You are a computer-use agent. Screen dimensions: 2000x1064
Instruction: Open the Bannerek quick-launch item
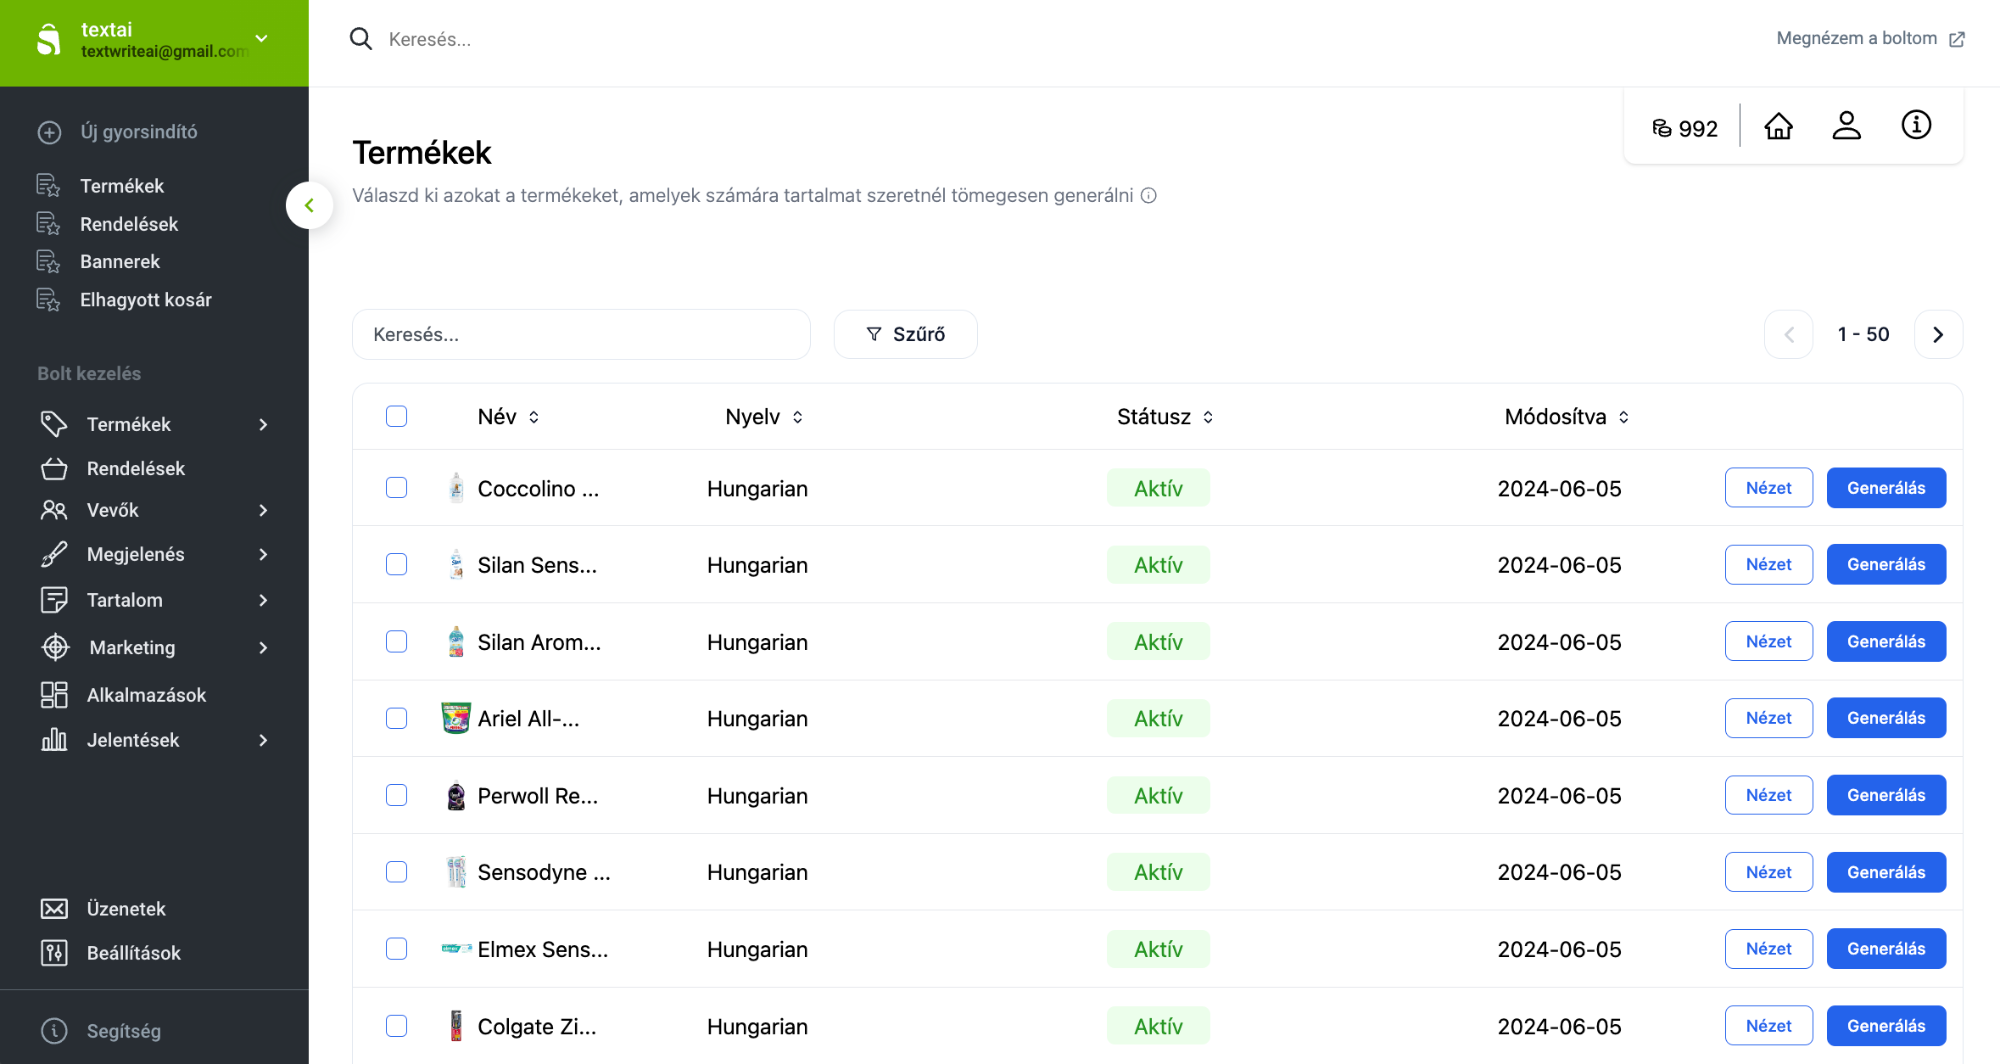tap(120, 262)
